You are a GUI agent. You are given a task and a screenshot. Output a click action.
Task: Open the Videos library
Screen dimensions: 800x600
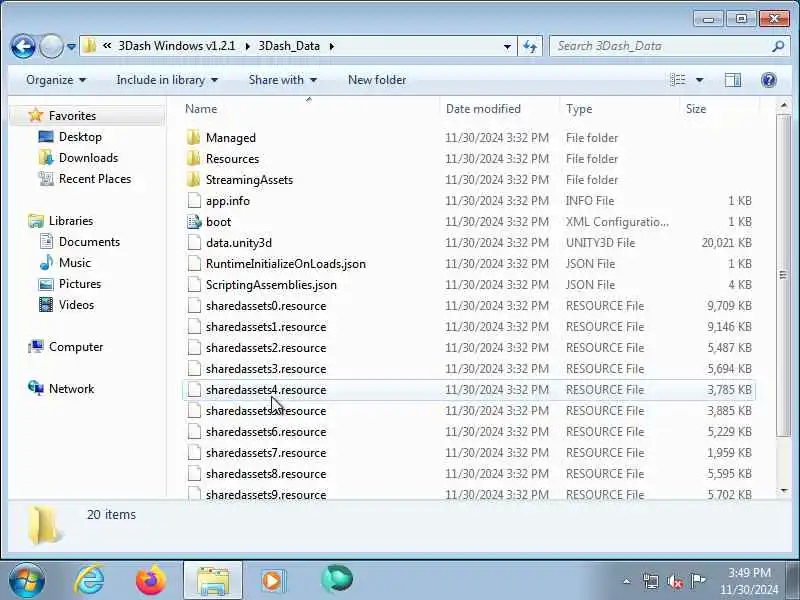pyautogui.click(x=77, y=305)
